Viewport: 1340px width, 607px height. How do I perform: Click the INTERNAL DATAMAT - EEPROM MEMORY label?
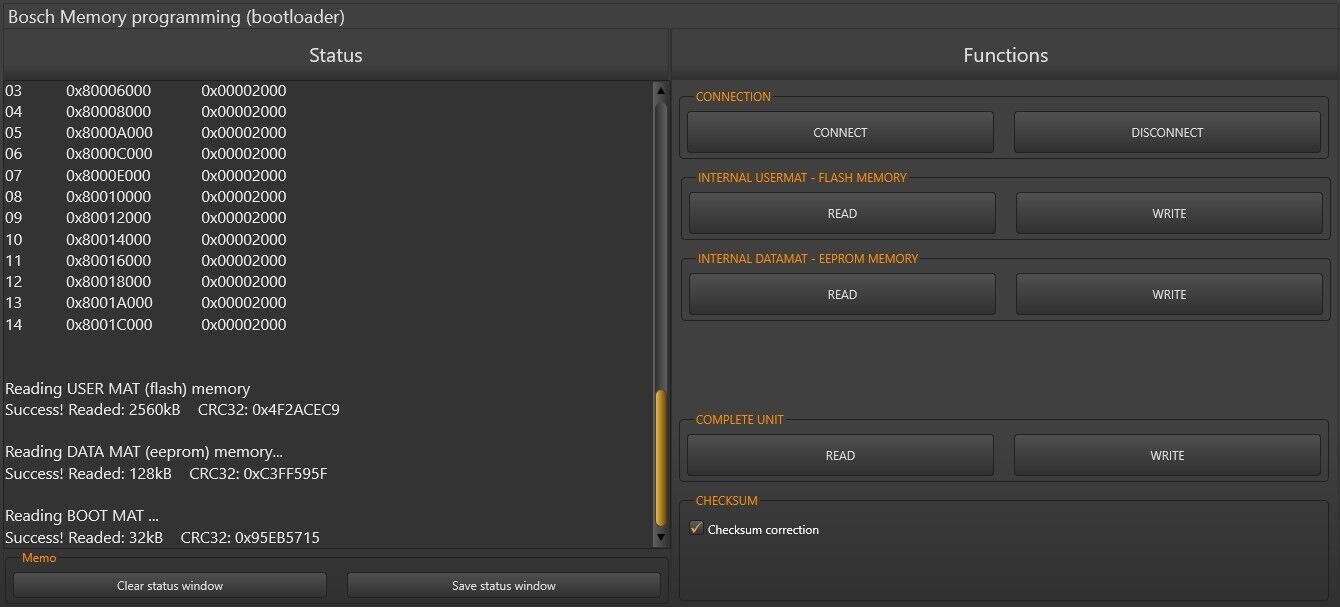click(808, 259)
